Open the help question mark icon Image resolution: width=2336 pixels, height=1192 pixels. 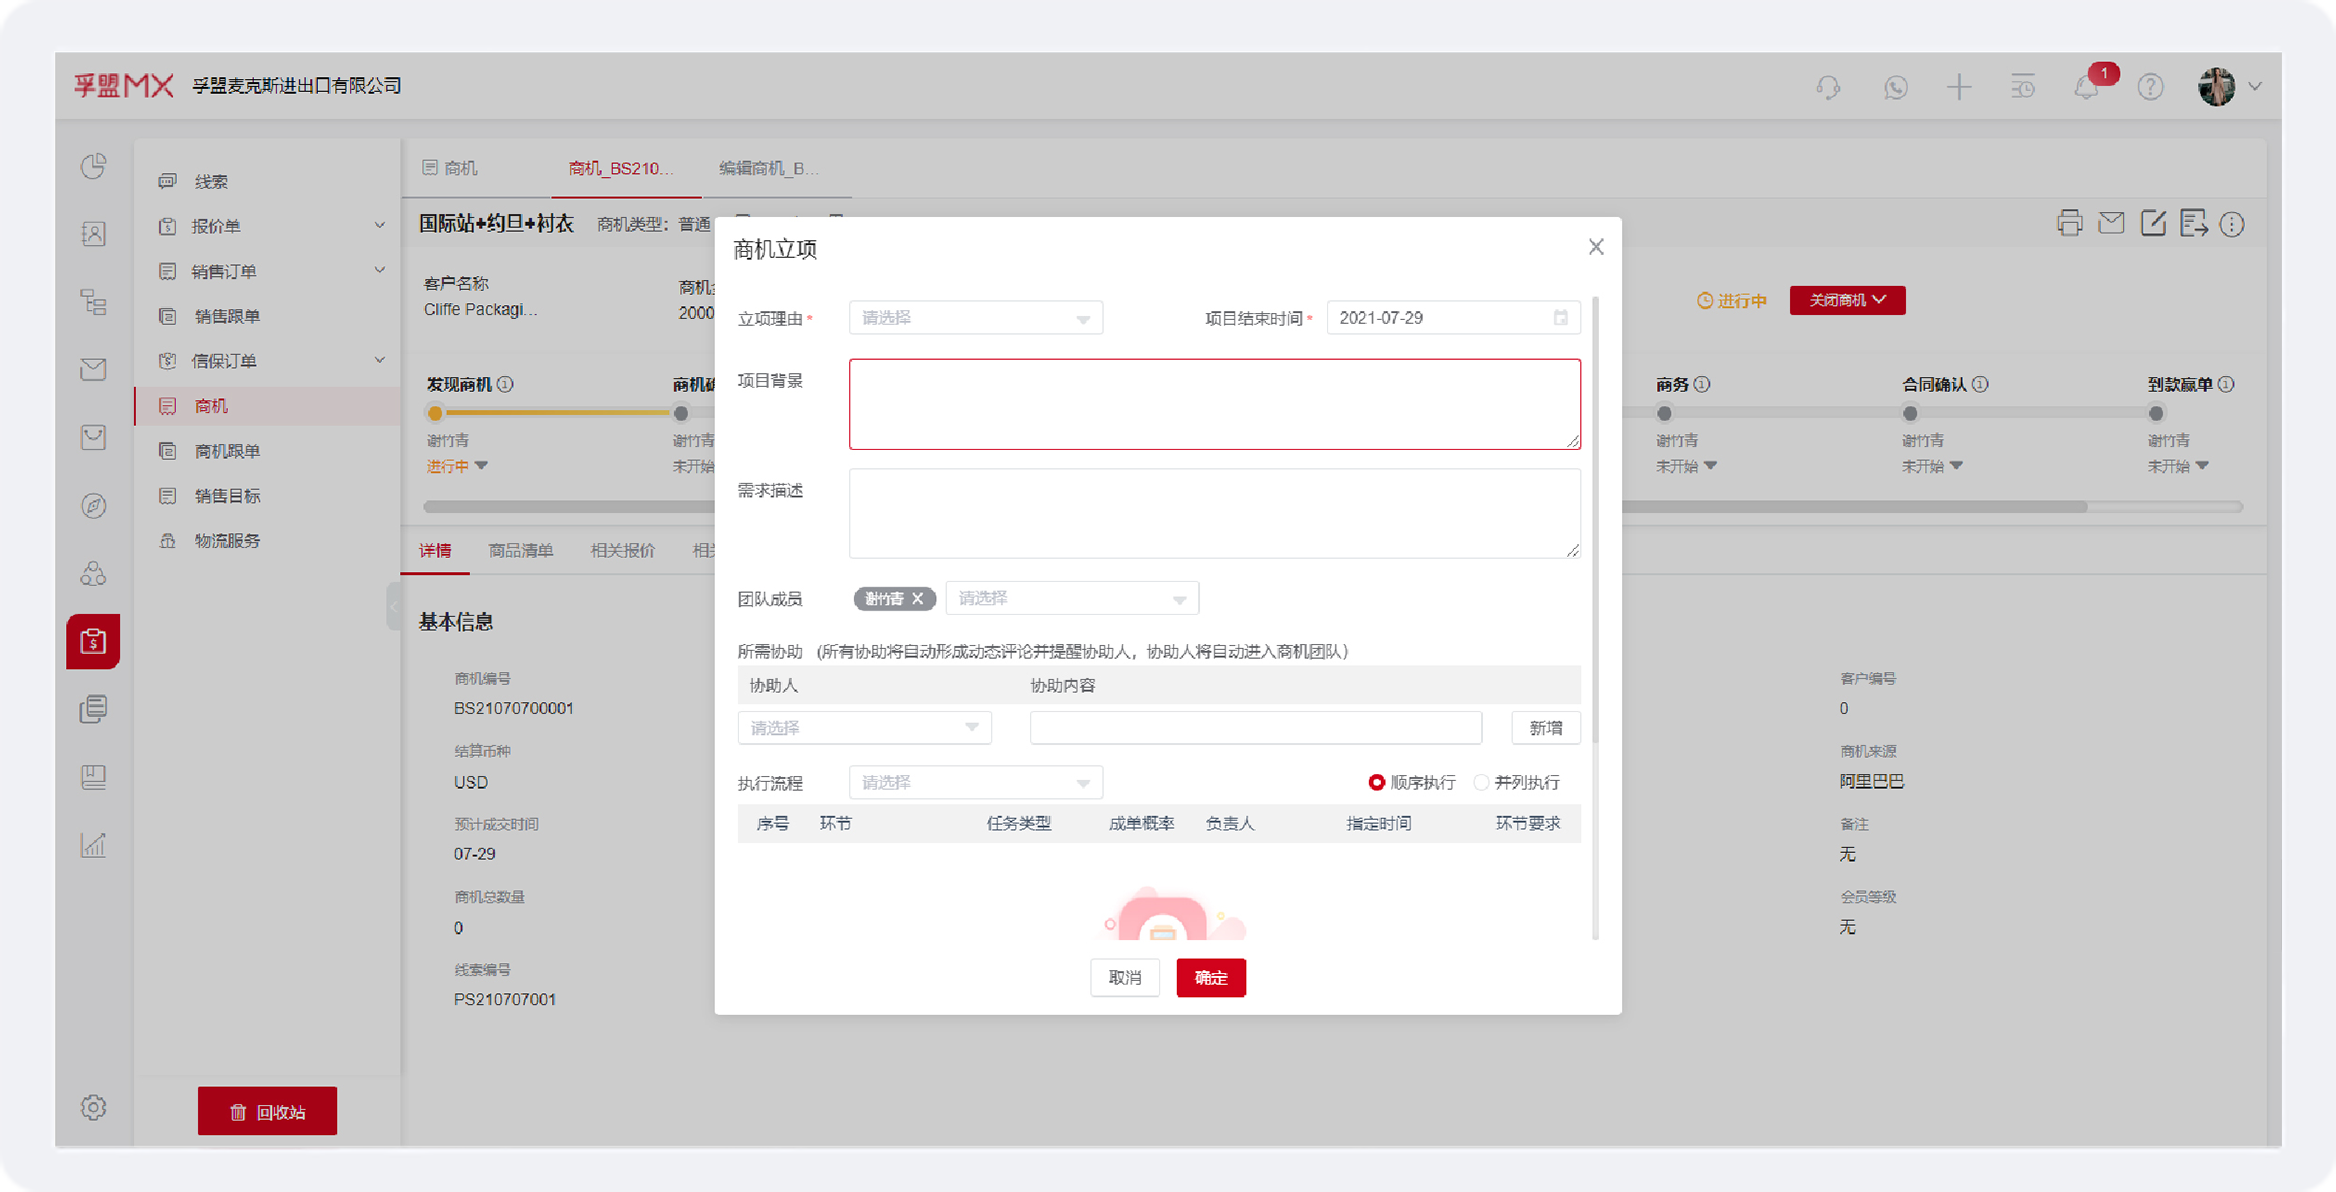click(2150, 87)
